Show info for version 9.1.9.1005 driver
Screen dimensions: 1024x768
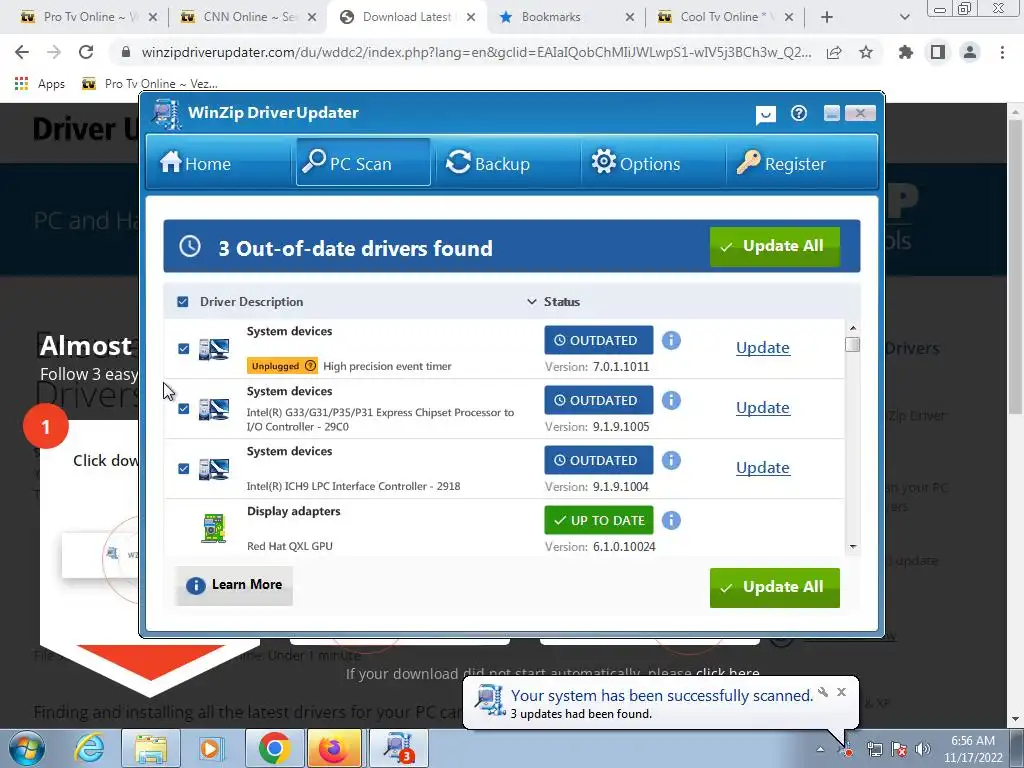[671, 400]
